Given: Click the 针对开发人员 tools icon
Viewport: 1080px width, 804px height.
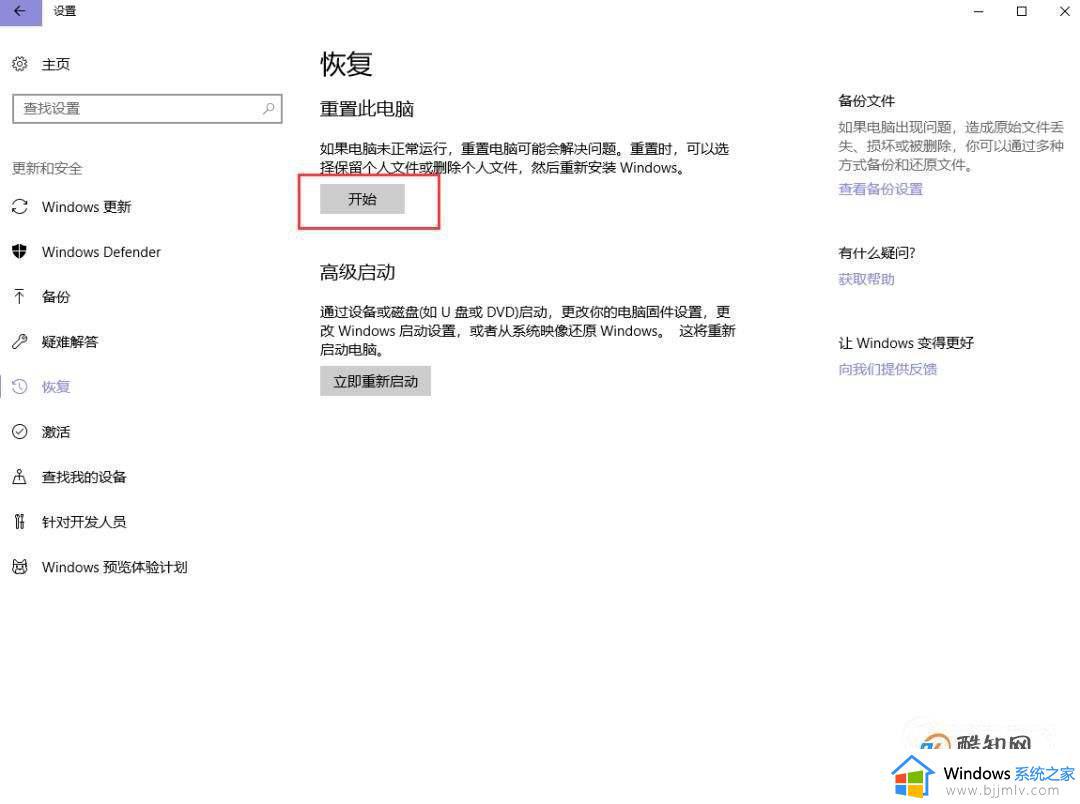Looking at the screenshot, I should pos(19,522).
